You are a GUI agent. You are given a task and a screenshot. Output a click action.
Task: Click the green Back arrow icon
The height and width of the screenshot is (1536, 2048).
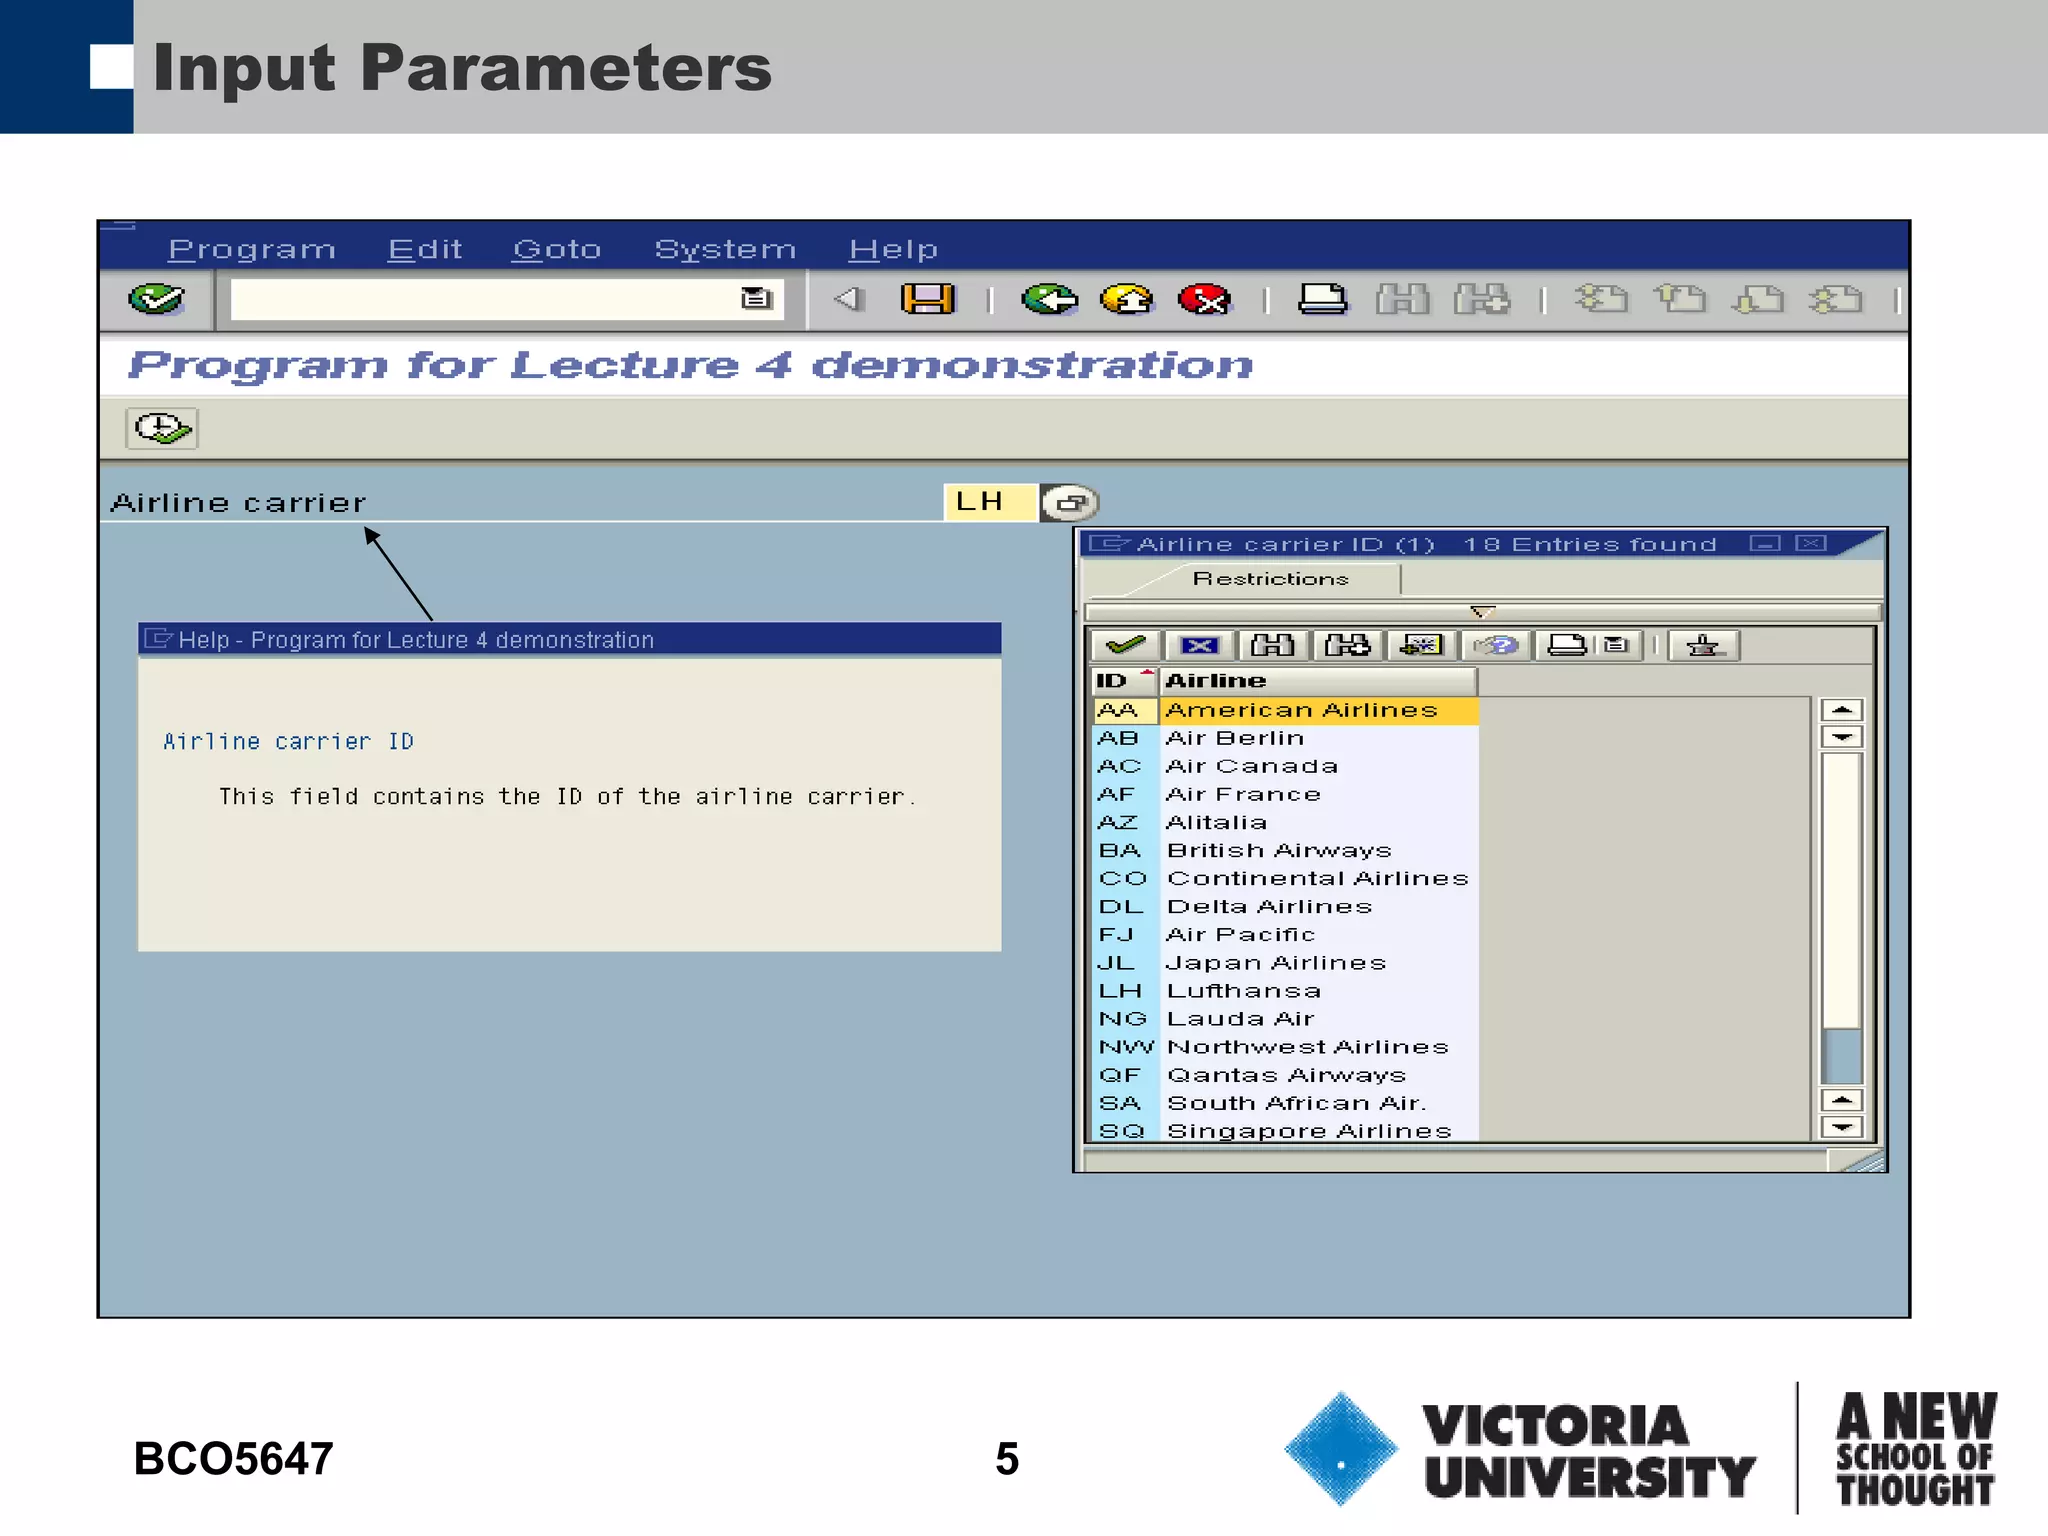click(1049, 299)
